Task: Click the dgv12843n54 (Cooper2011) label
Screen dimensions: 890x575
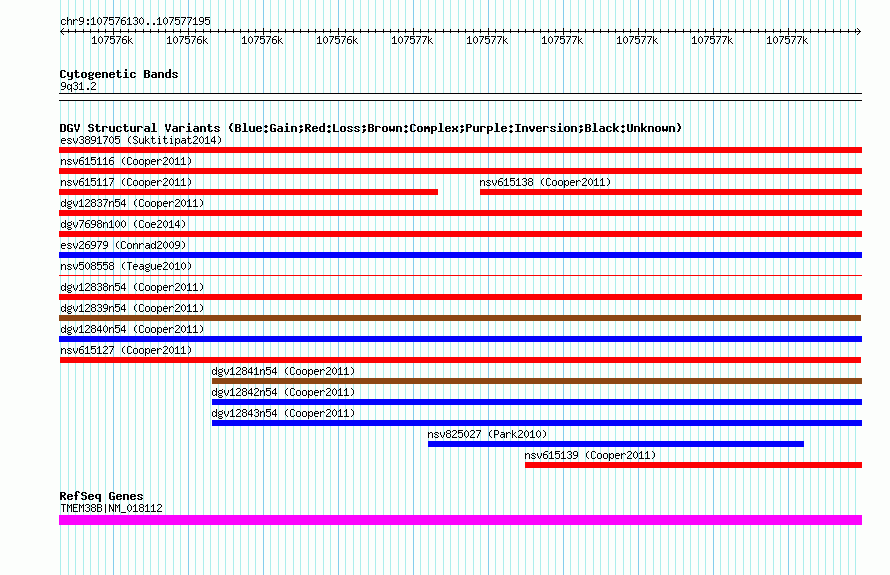Action: (x=283, y=413)
